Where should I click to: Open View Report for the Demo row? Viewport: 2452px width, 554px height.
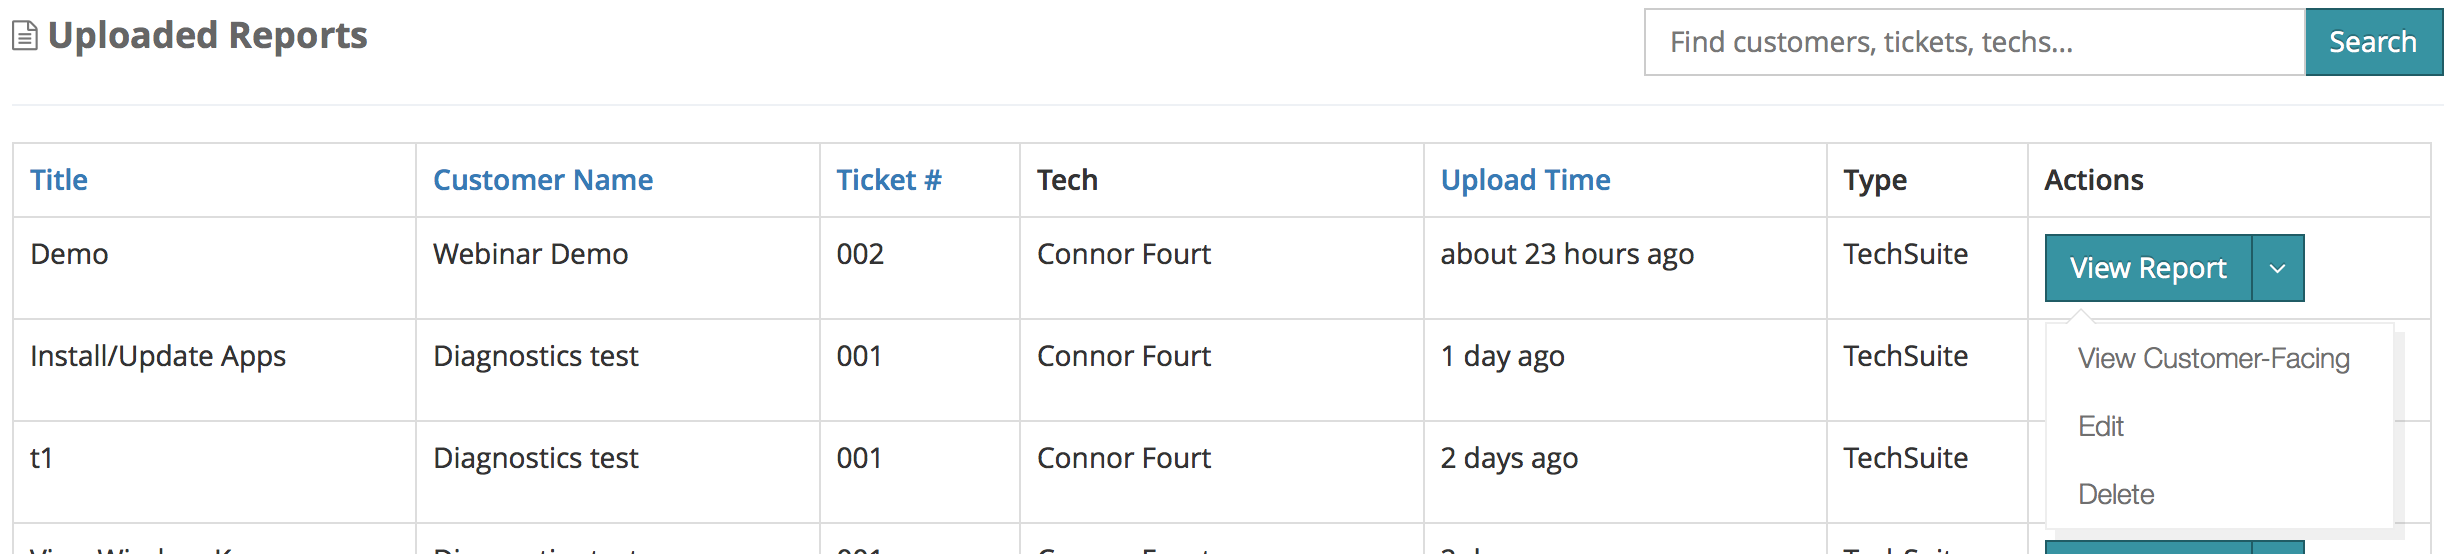pyautogui.click(x=2148, y=268)
